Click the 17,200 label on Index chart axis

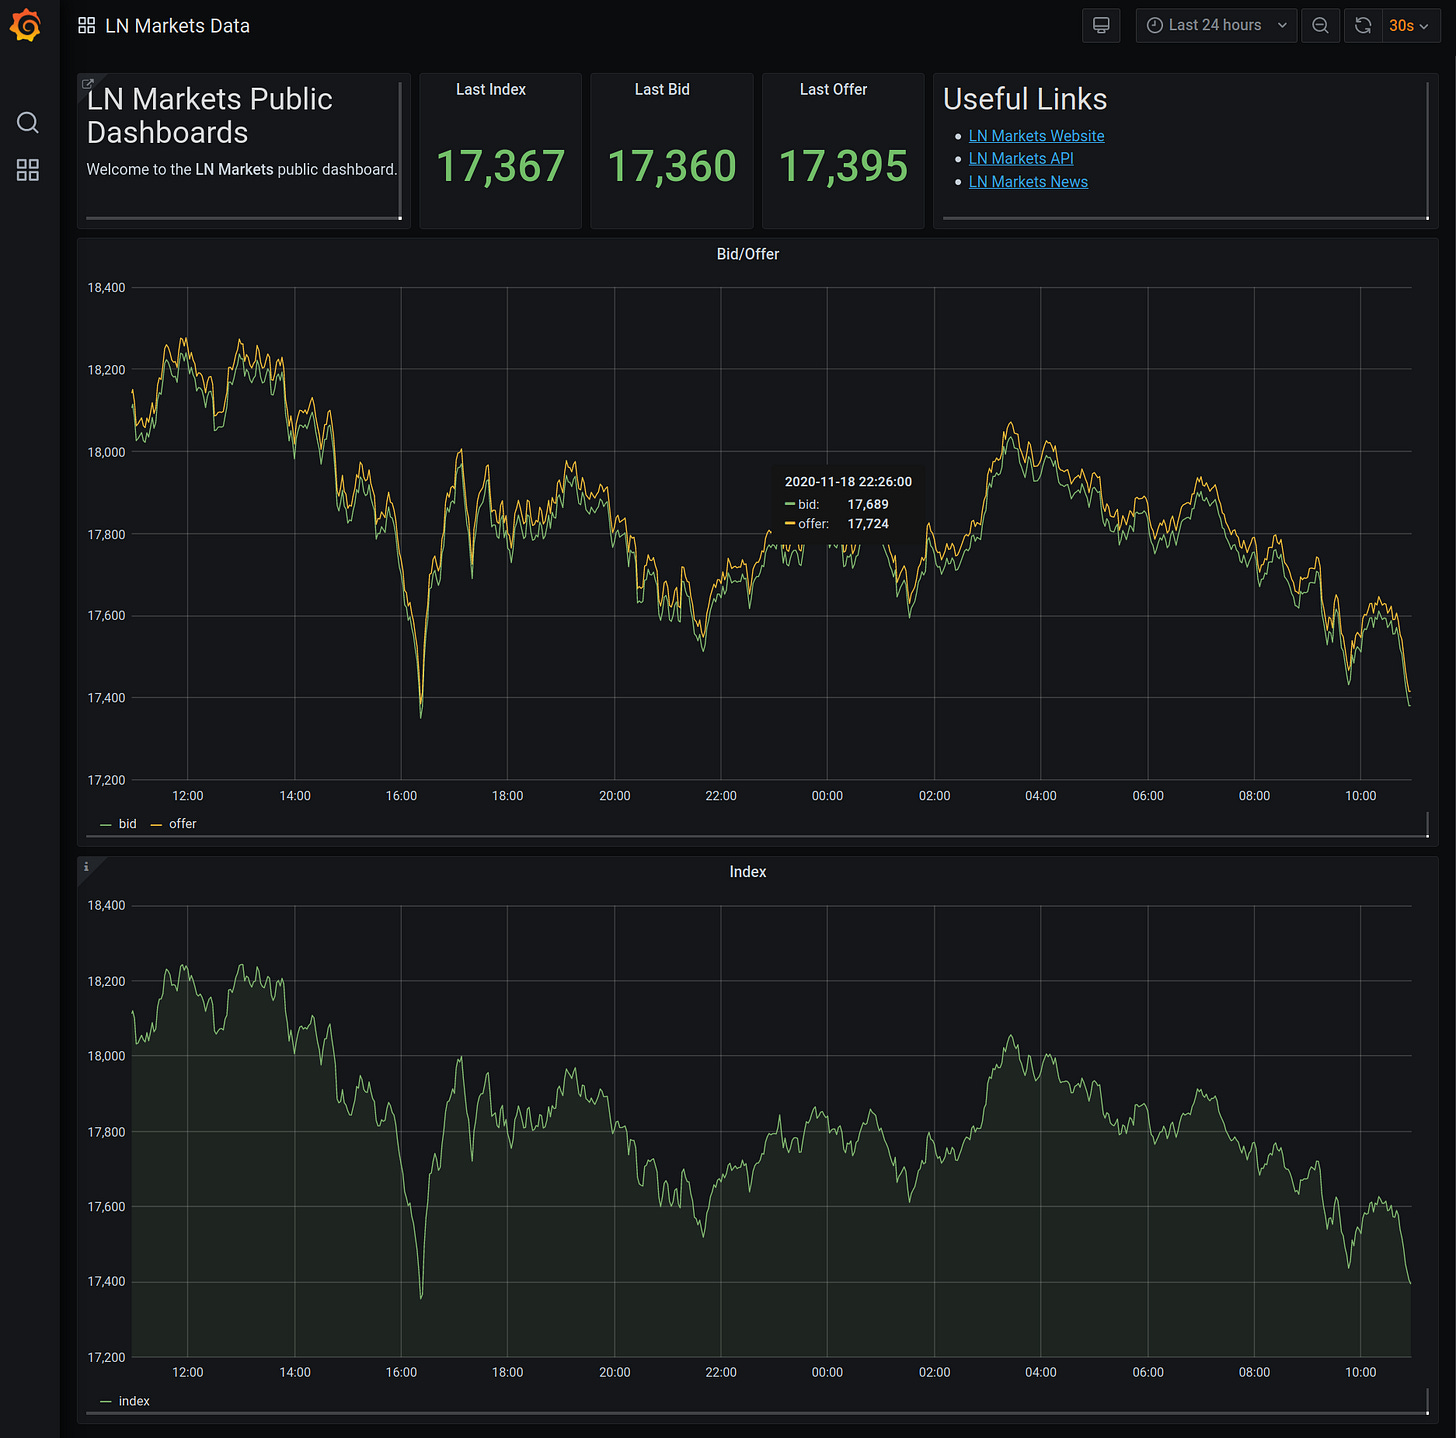106,1357
